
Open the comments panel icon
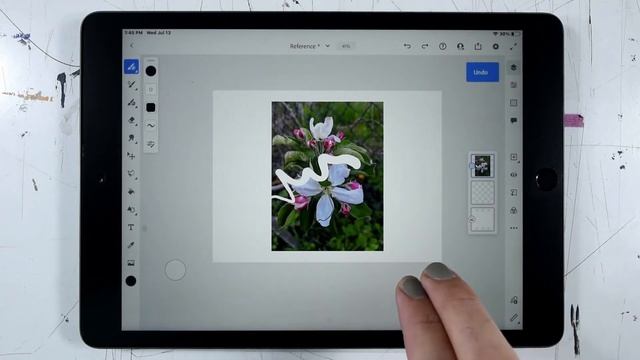(x=514, y=120)
